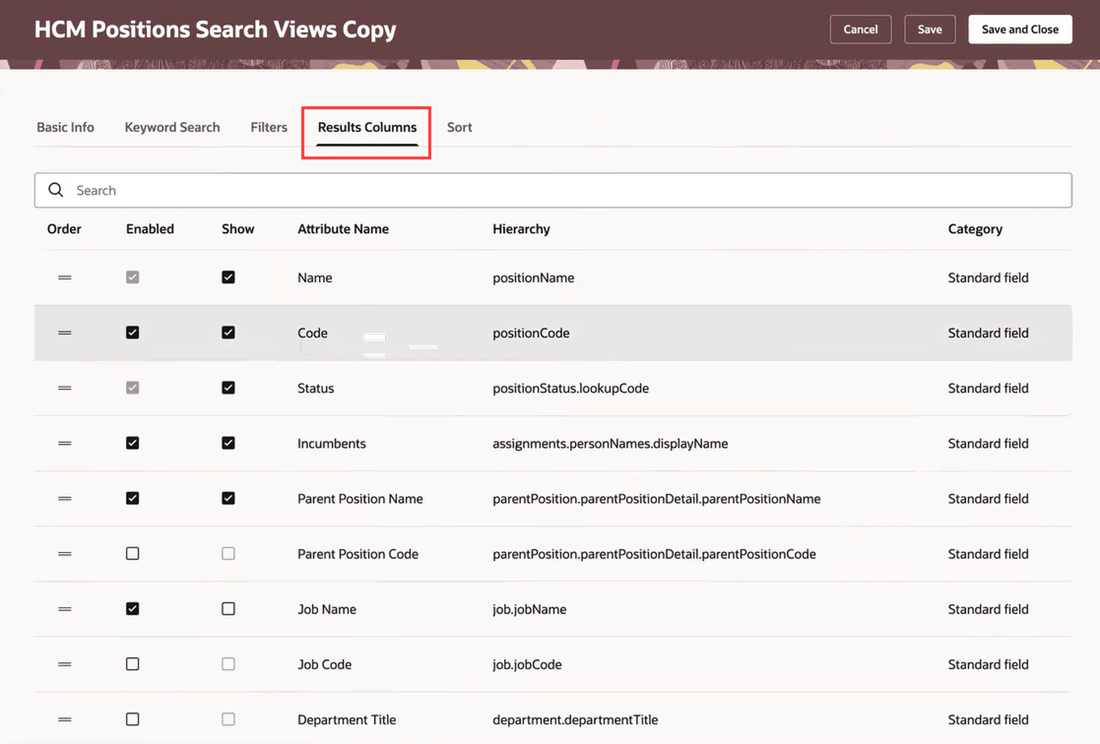This screenshot has height=744, width=1100.
Task: Click the Job Name attribute name
Action: (327, 609)
